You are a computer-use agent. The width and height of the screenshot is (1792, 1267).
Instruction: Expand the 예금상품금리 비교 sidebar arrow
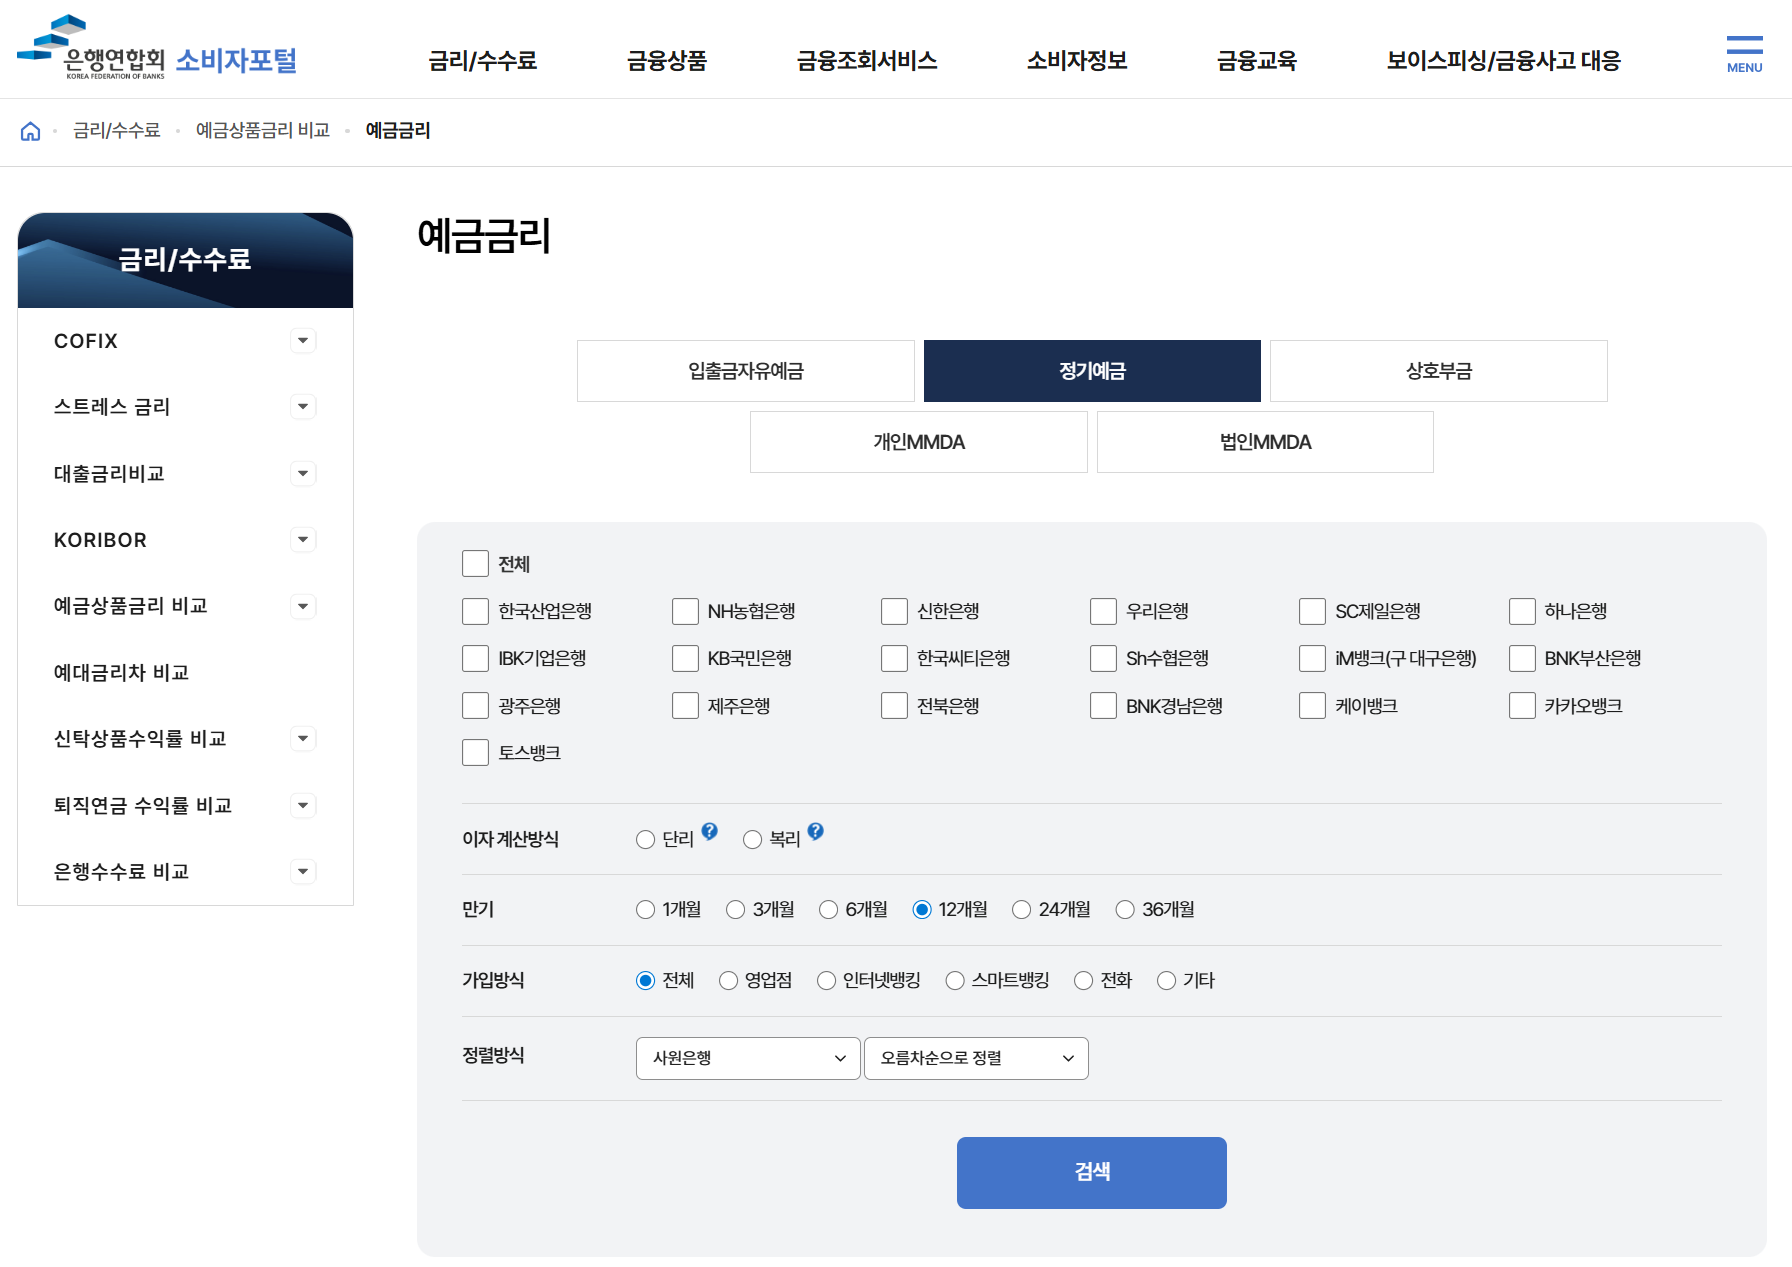303,607
